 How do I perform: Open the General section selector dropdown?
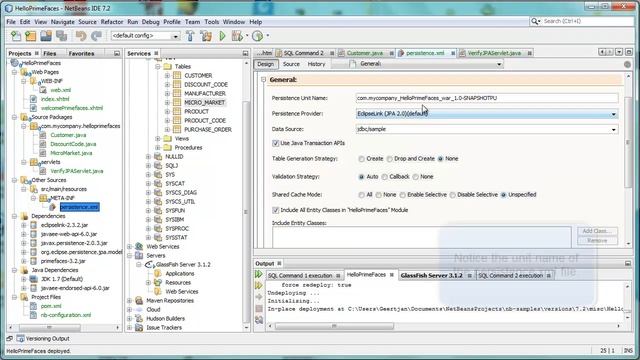pos(499,64)
